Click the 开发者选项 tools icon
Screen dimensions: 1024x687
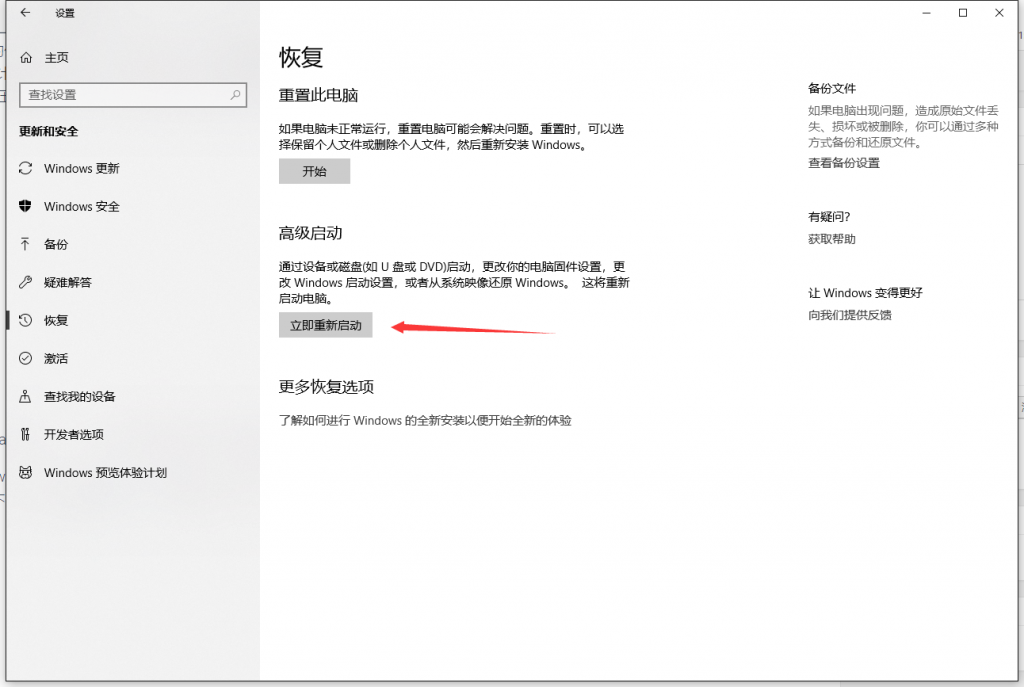click(x=26, y=435)
